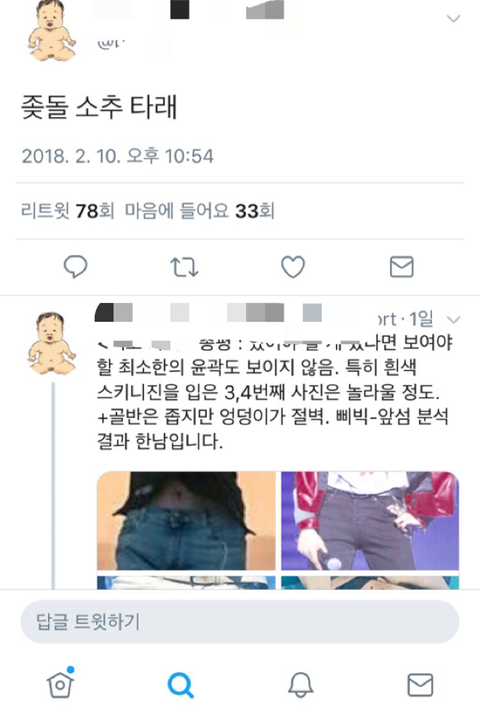The height and width of the screenshot is (714, 480).
Task: Like the tweet with heart icon
Action: [293, 267]
